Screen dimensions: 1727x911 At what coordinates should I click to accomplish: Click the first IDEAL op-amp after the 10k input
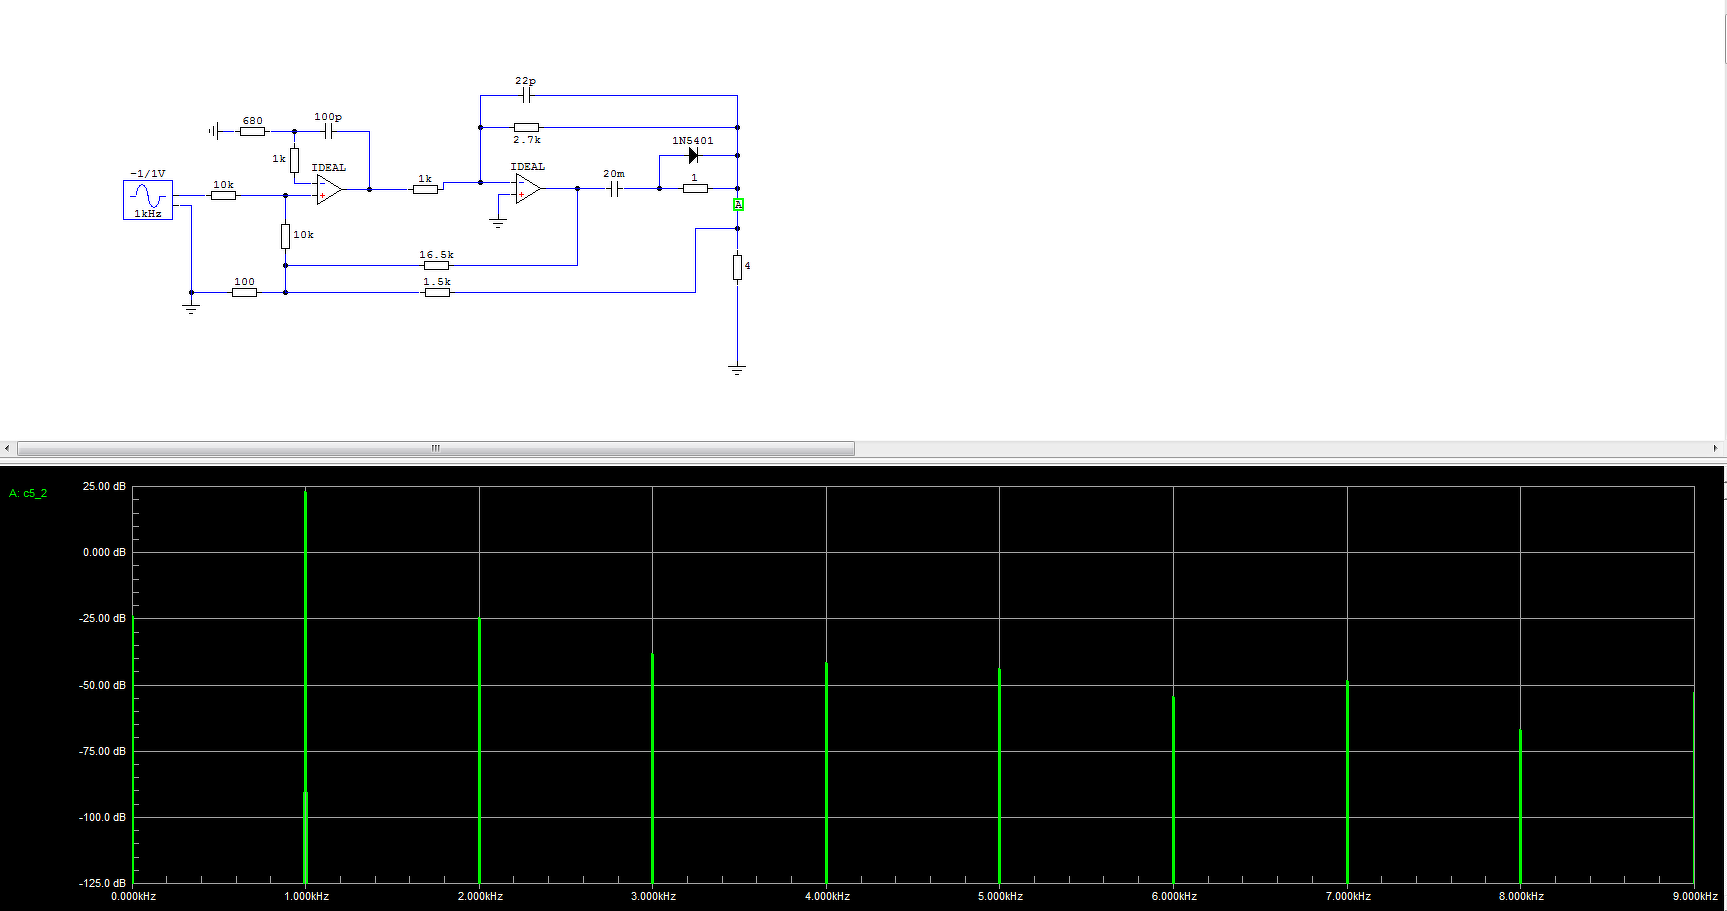click(329, 189)
